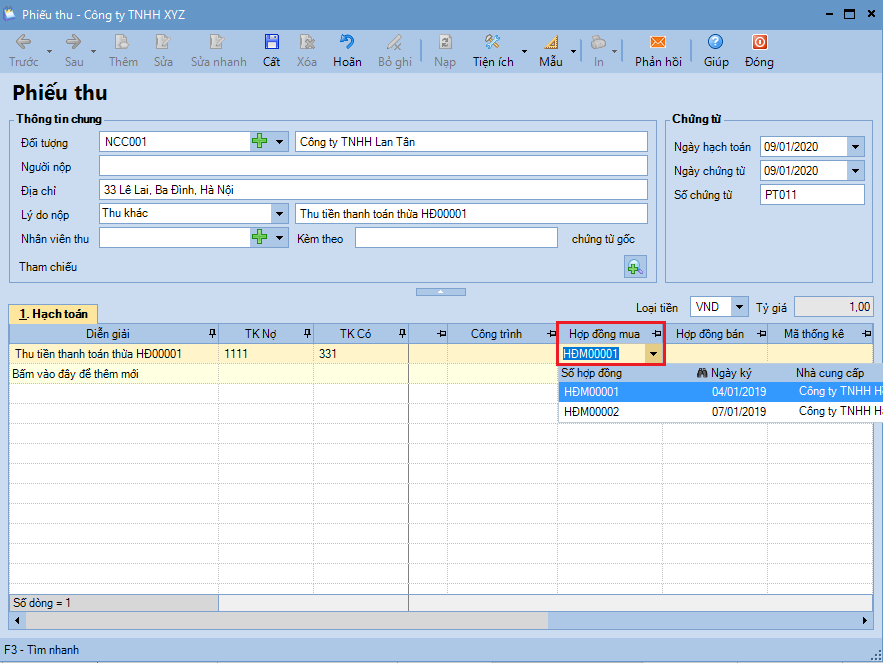883x663 pixels.
Task: Open Phản hồi feedback envelope icon
Action: pos(657,43)
